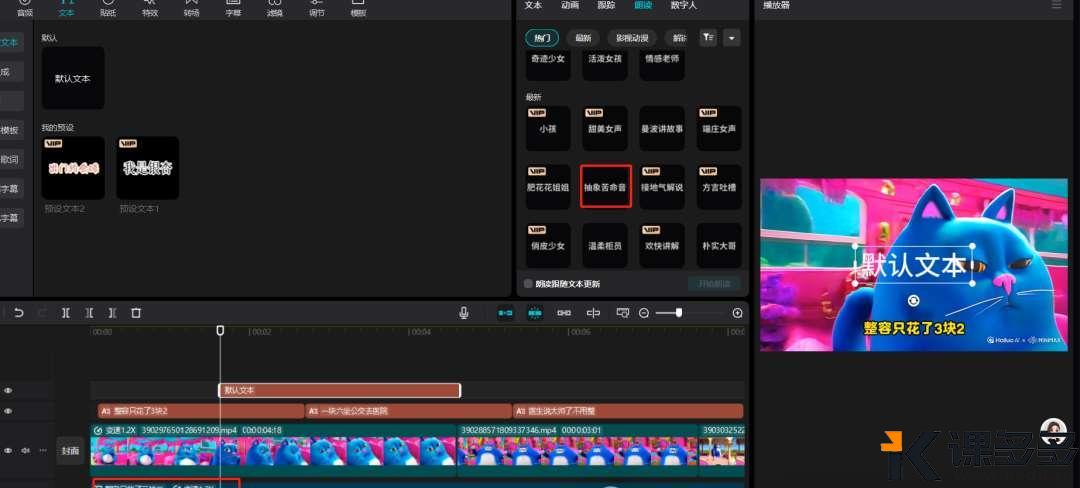Switch to the 数字人 digital human tab
The height and width of the screenshot is (488, 1080).
coord(684,6)
